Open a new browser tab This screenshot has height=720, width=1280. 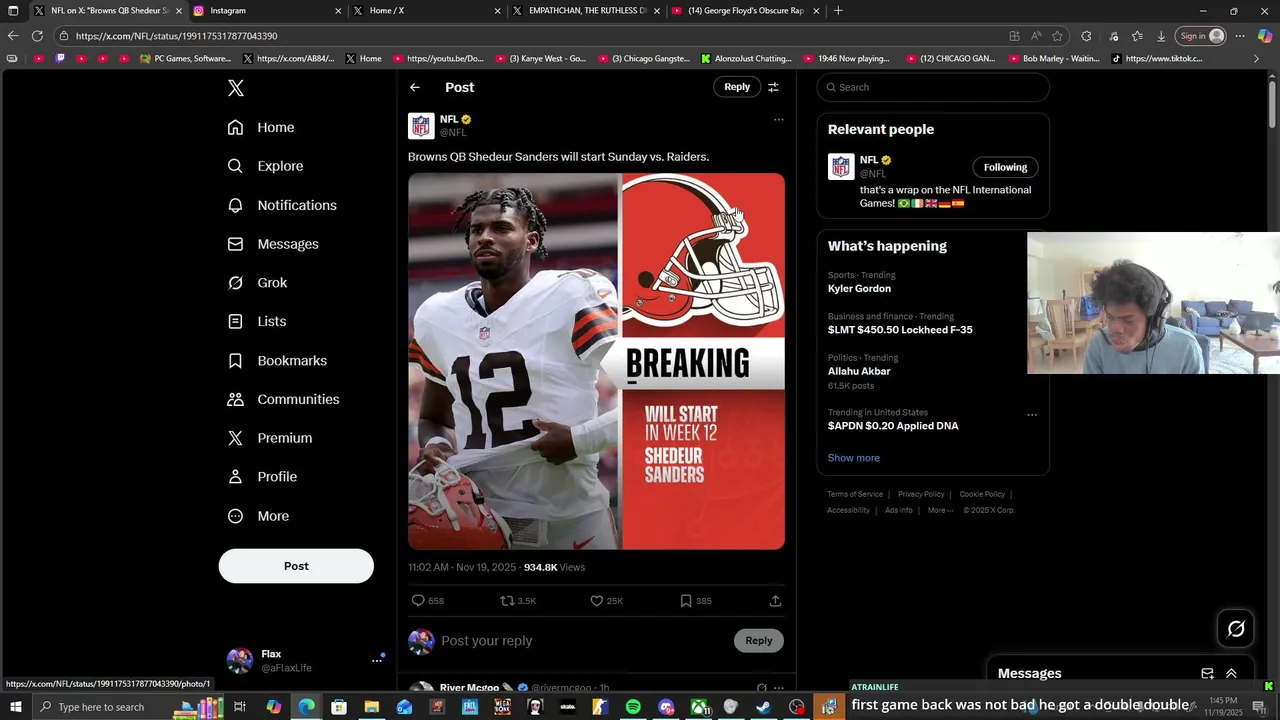click(x=838, y=11)
